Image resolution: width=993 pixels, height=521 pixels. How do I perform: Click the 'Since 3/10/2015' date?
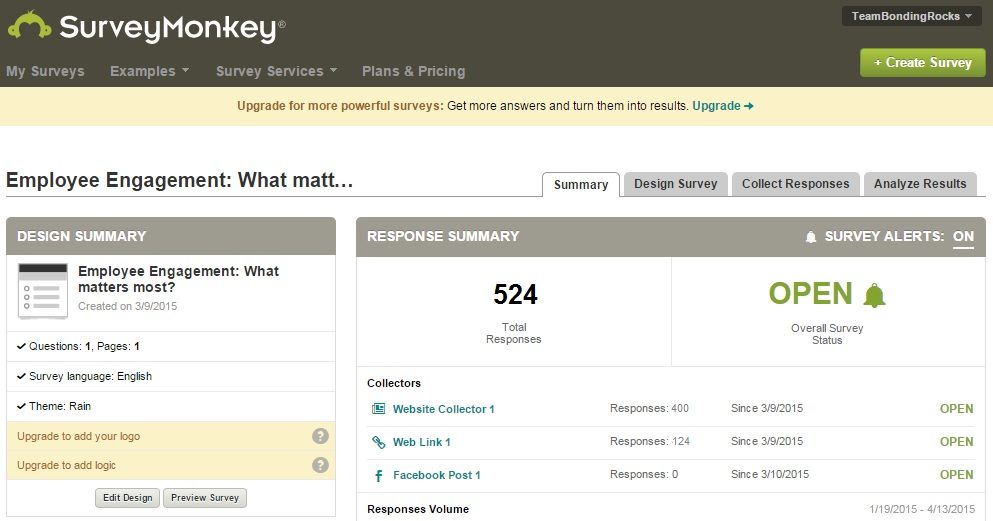click(x=769, y=474)
